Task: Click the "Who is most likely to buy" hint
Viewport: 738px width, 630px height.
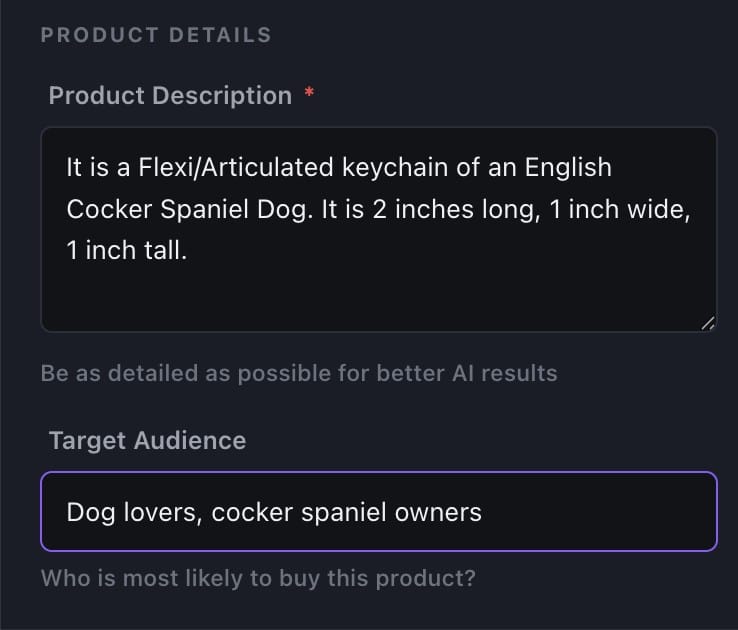Action: click(x=258, y=578)
